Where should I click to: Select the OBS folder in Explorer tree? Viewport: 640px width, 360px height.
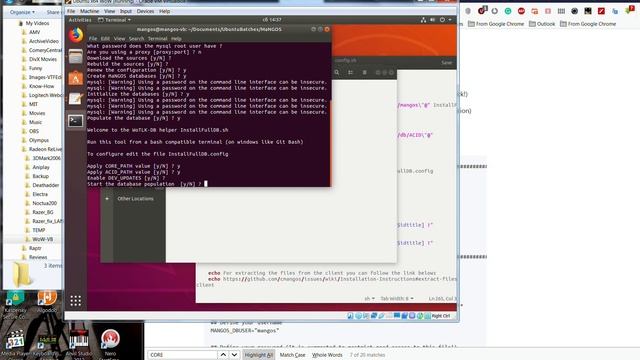point(34,131)
